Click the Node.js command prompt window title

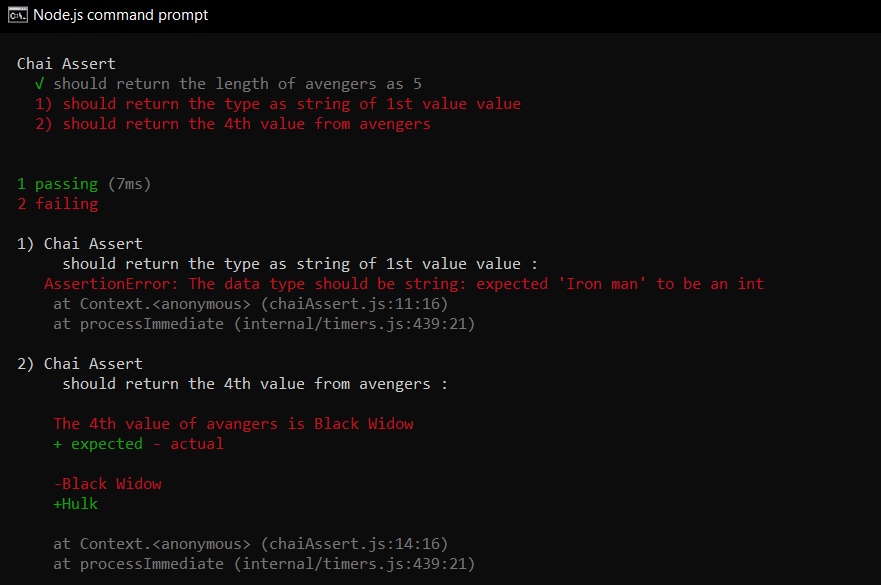pyautogui.click(x=121, y=15)
